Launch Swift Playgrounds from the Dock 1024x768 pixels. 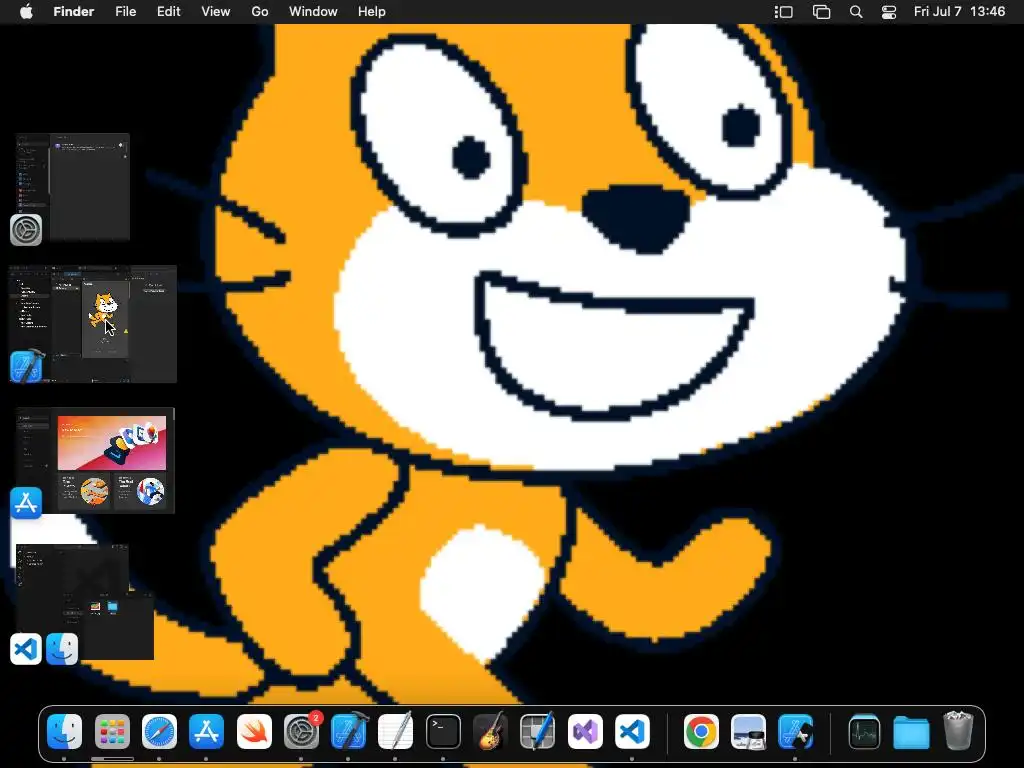click(x=254, y=731)
